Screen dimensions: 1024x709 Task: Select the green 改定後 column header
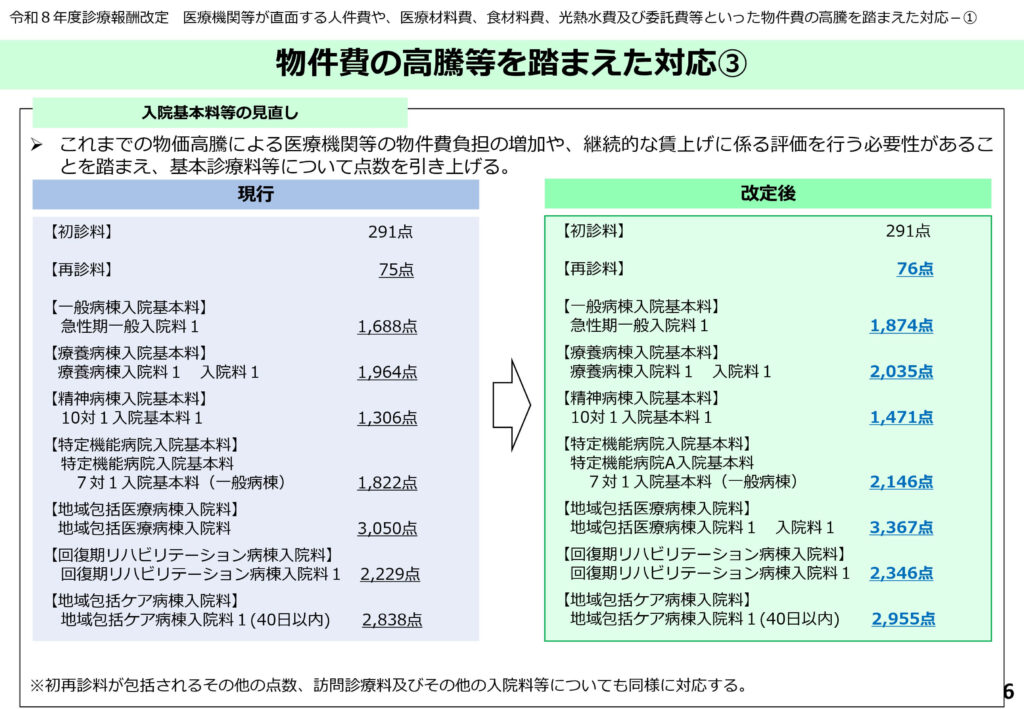tap(767, 194)
